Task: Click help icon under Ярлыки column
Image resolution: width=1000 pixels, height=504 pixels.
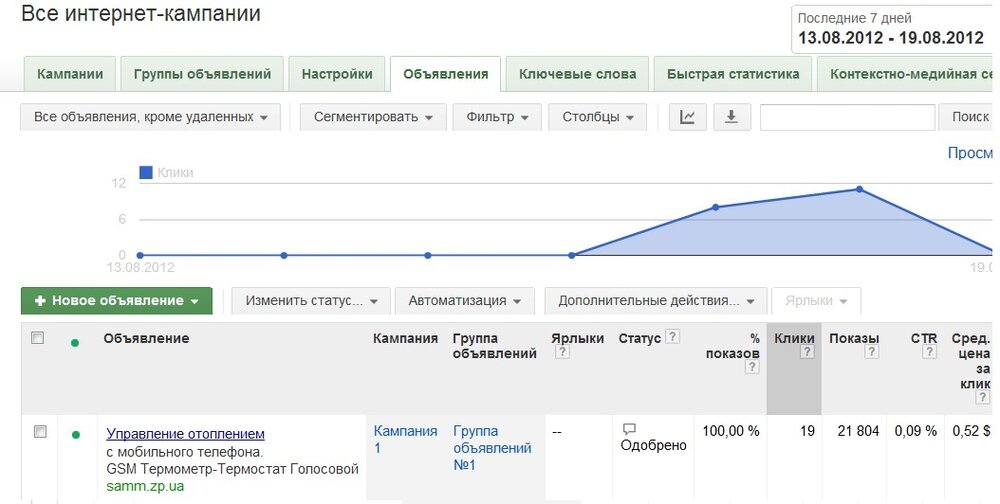Action: point(562,353)
